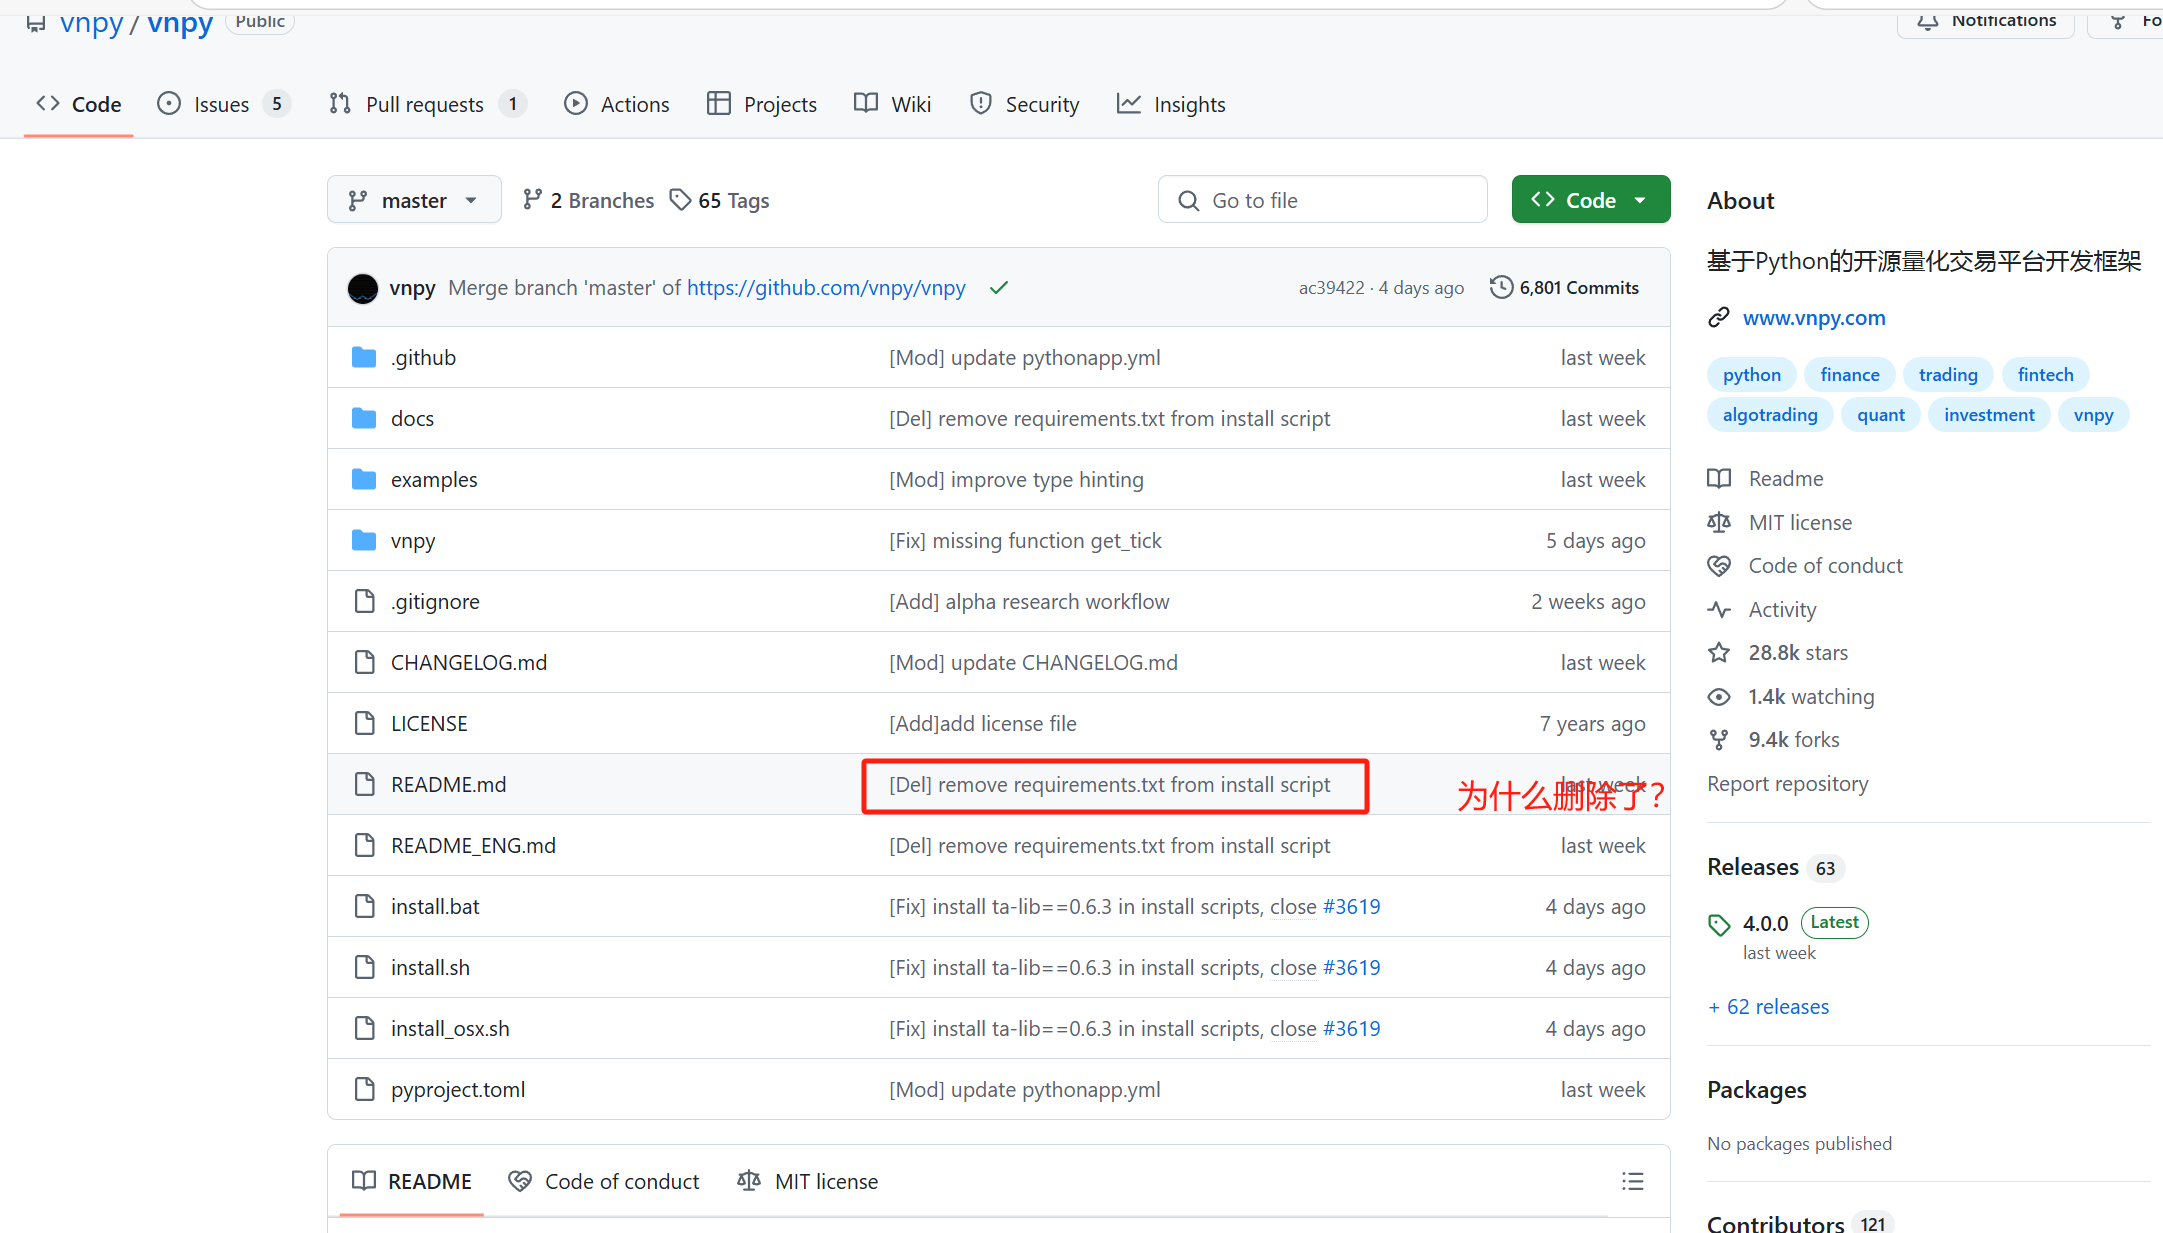
Task: Open commit '[Add] alpha research workflow'
Action: point(1029,602)
